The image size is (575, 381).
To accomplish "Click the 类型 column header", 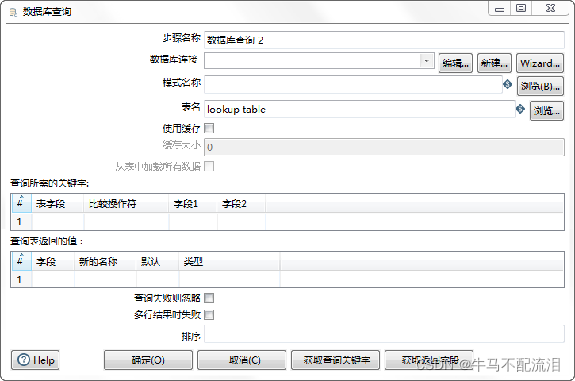I will pos(230,261).
